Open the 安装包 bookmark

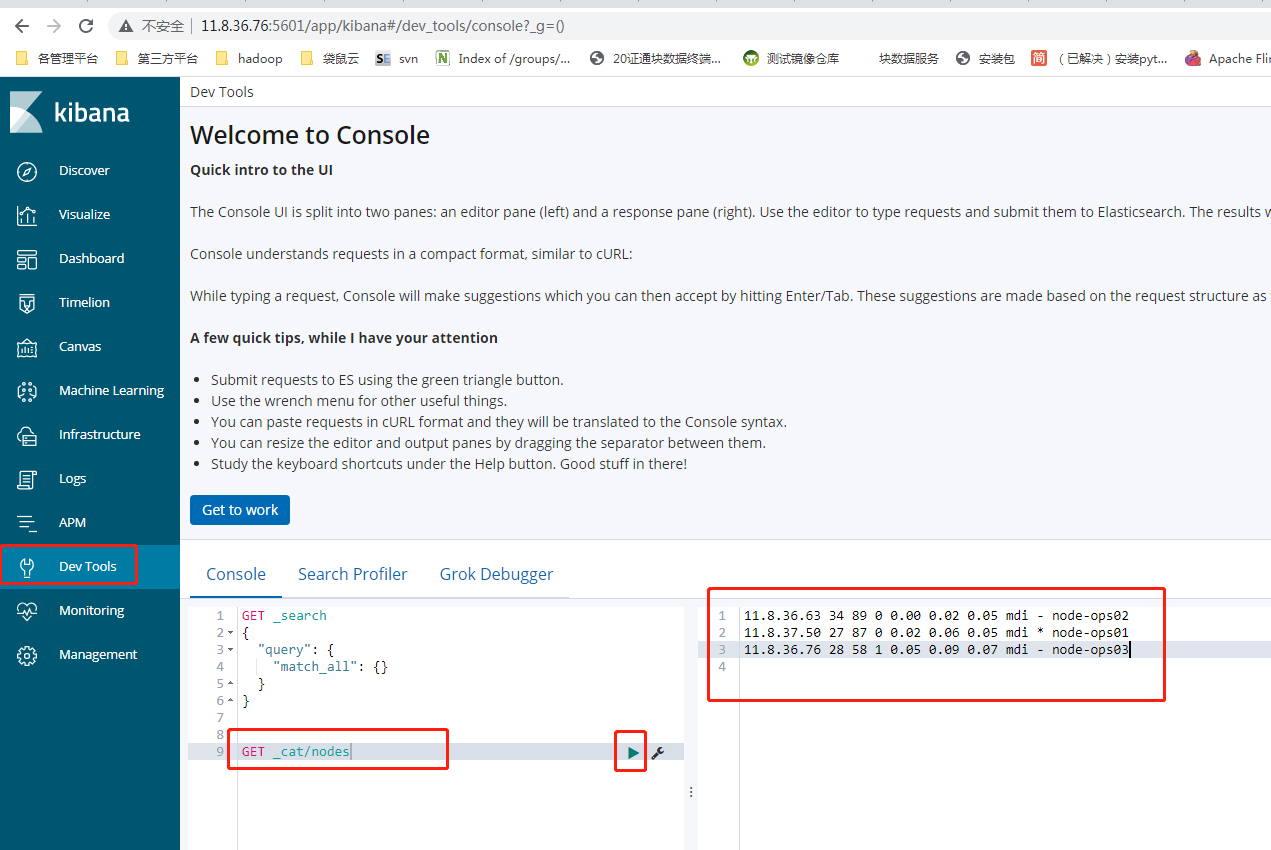coord(985,59)
